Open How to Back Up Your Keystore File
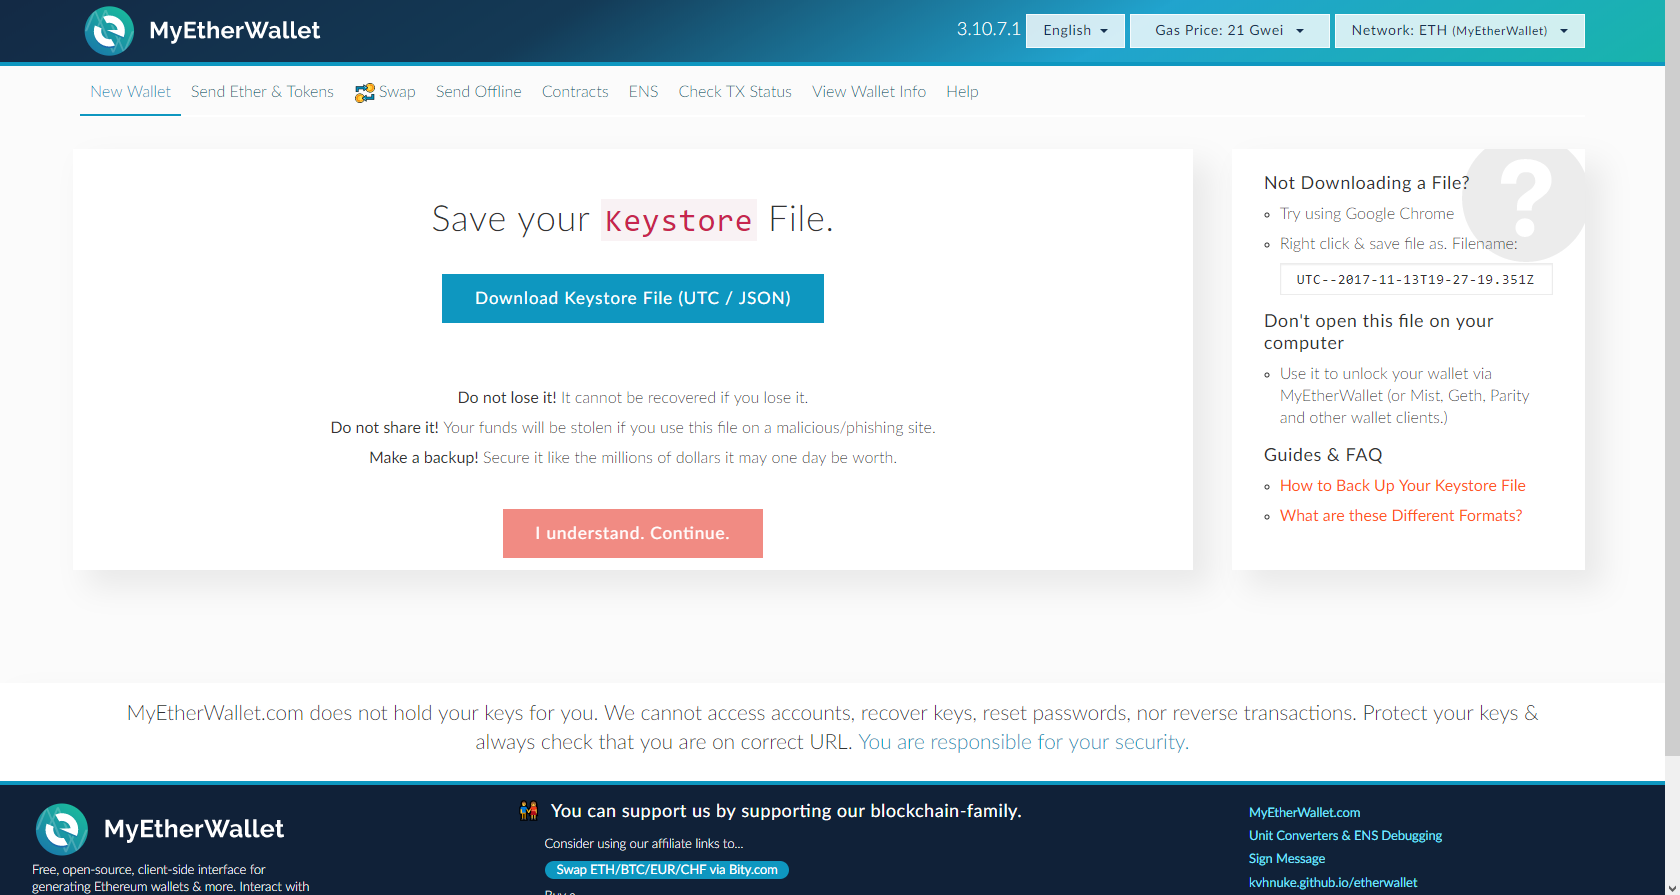Image resolution: width=1680 pixels, height=895 pixels. click(x=1403, y=486)
